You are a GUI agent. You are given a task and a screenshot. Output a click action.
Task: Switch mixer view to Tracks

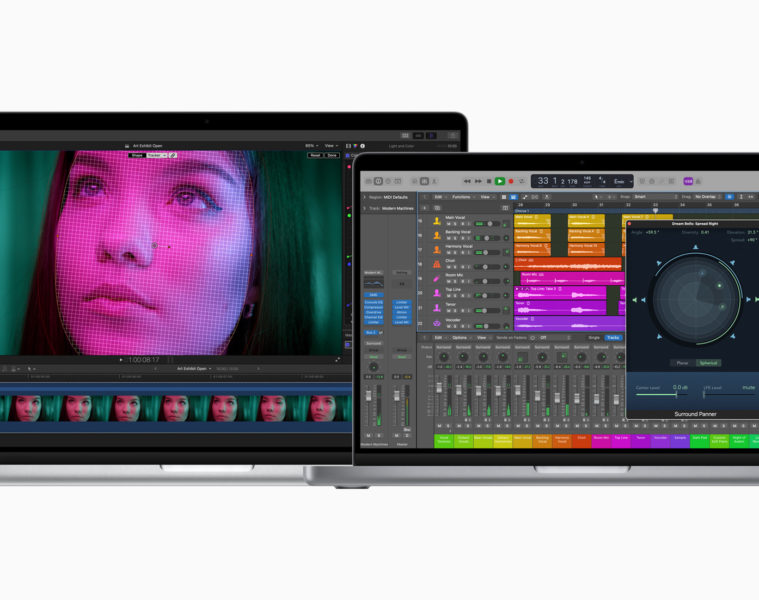click(613, 338)
